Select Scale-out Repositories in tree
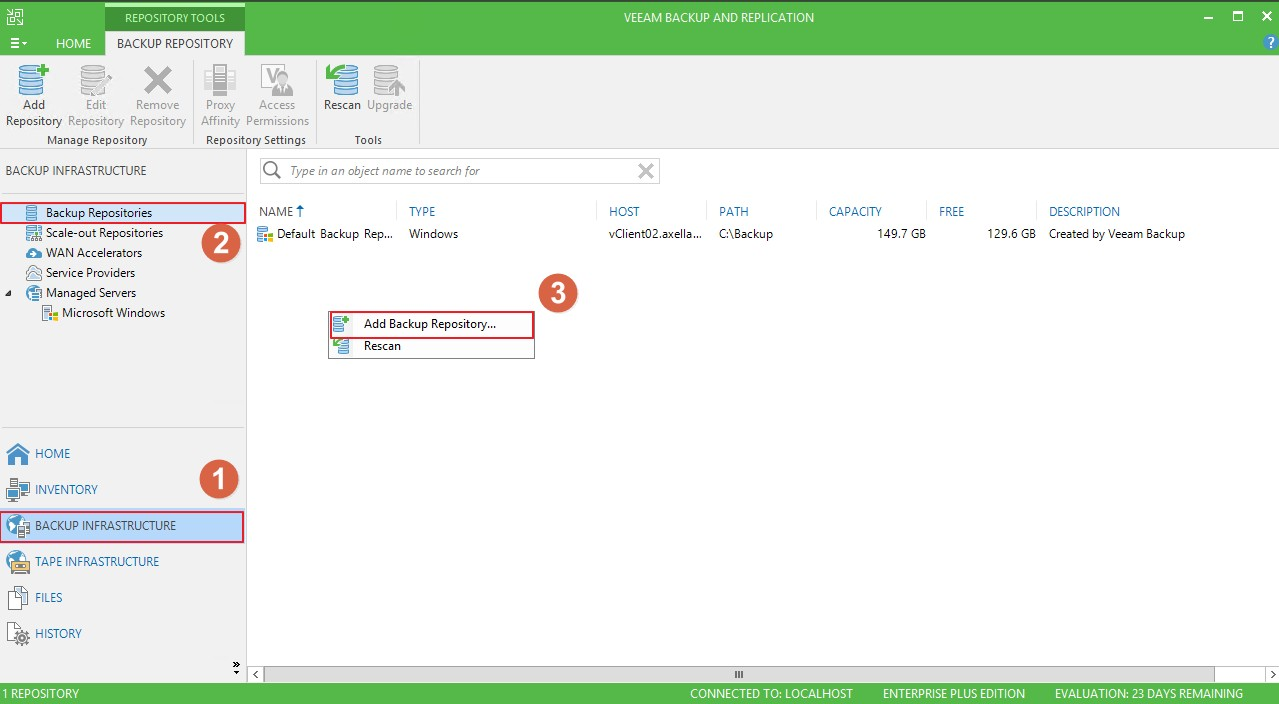 (104, 233)
